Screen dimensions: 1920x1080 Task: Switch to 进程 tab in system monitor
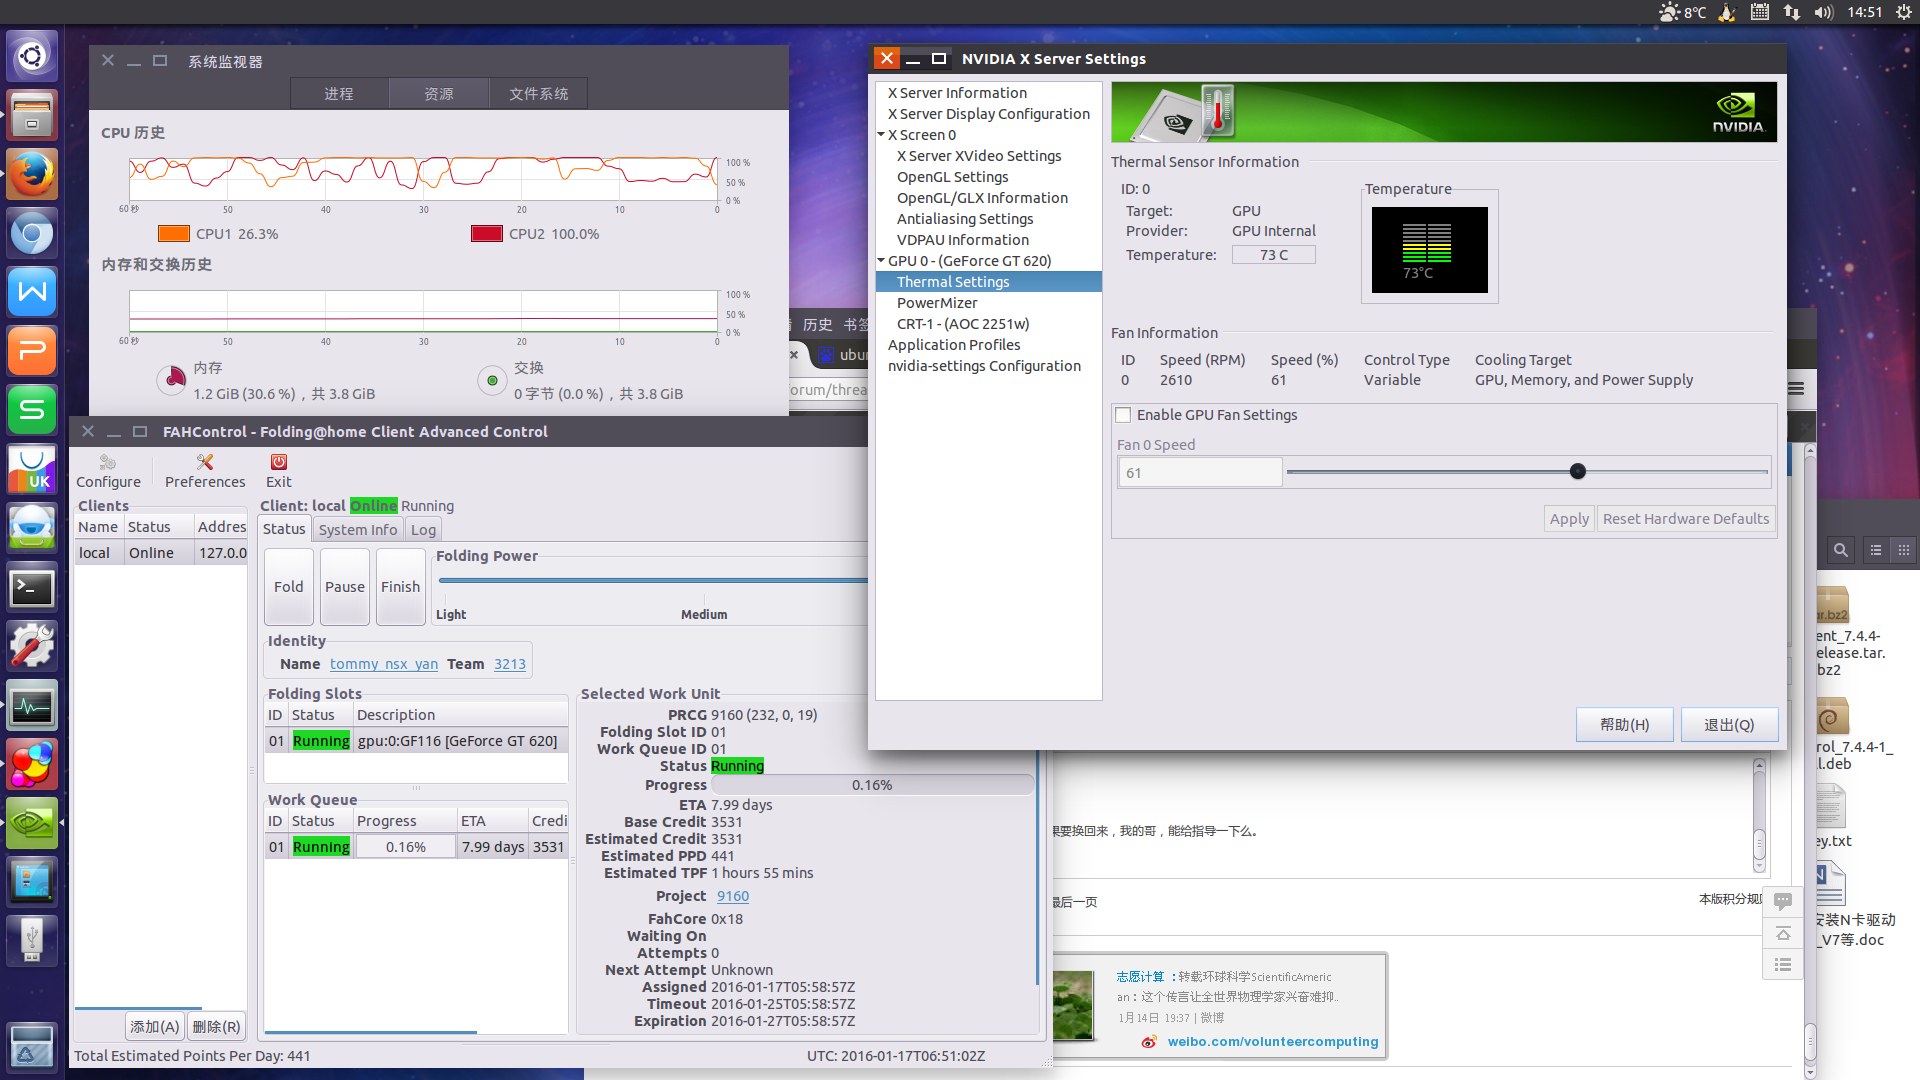click(339, 93)
